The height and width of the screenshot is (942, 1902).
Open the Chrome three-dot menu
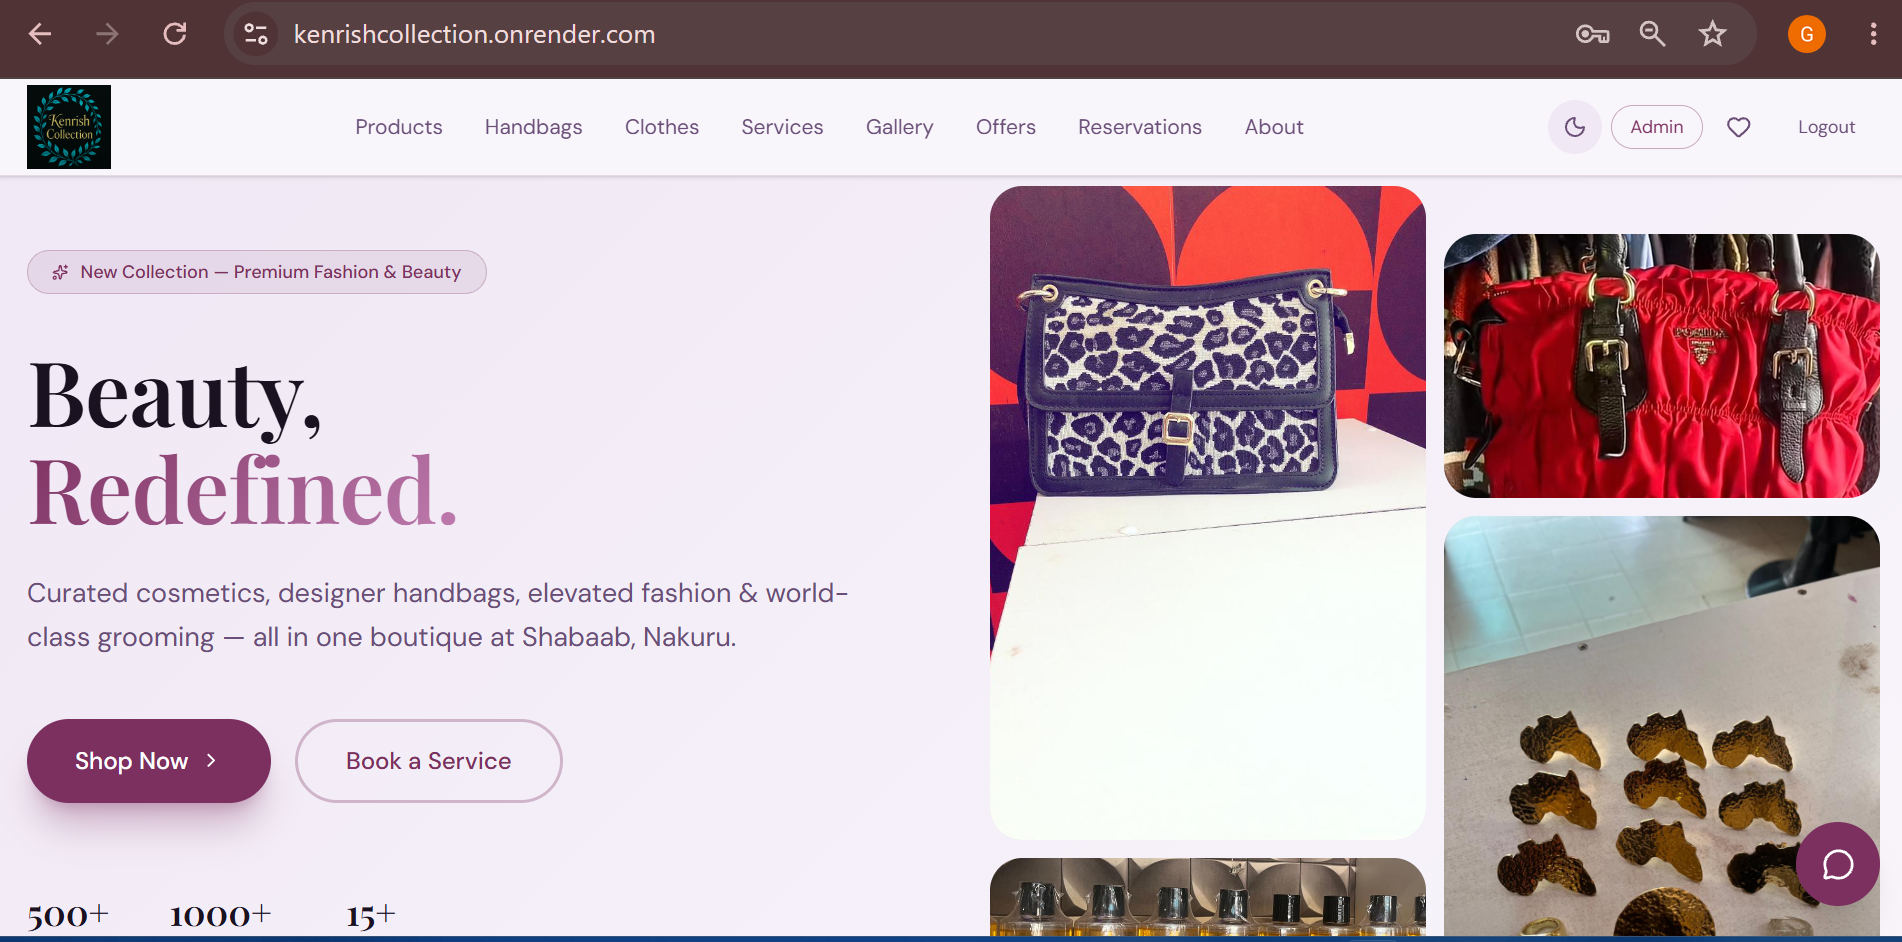(x=1873, y=34)
